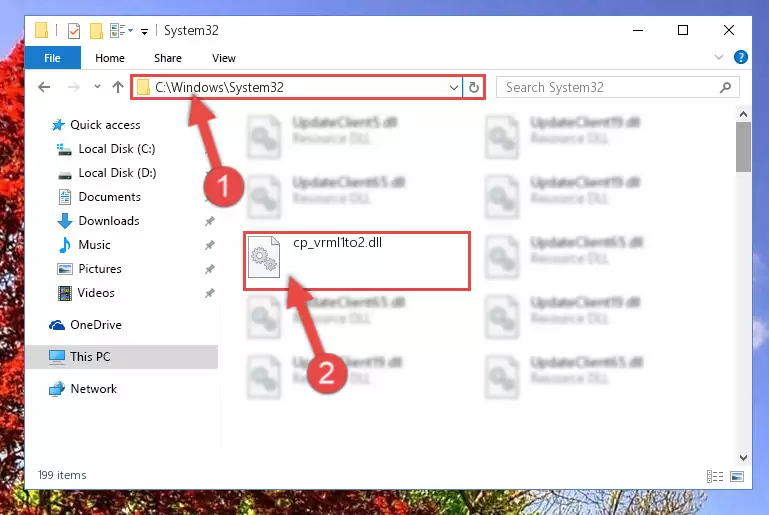
Task: Open the Downloads folder in the sidebar
Action: click(x=109, y=221)
